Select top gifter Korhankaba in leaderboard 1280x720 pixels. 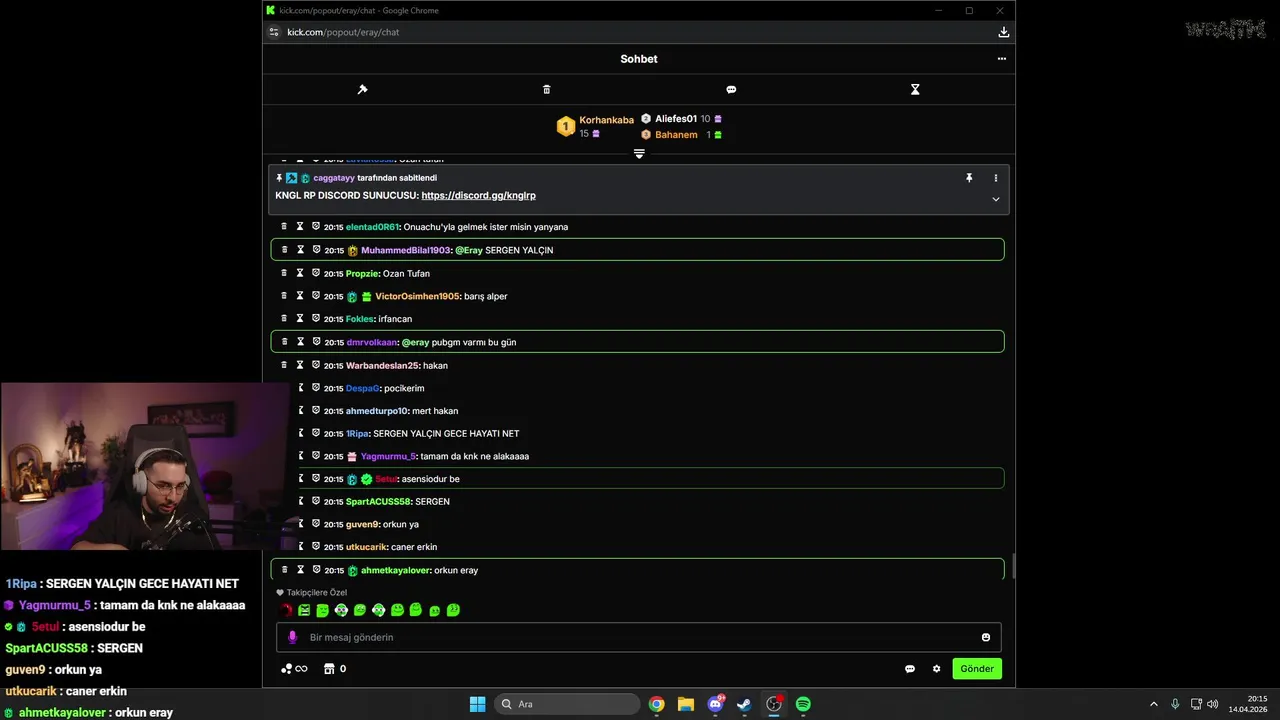[606, 120]
